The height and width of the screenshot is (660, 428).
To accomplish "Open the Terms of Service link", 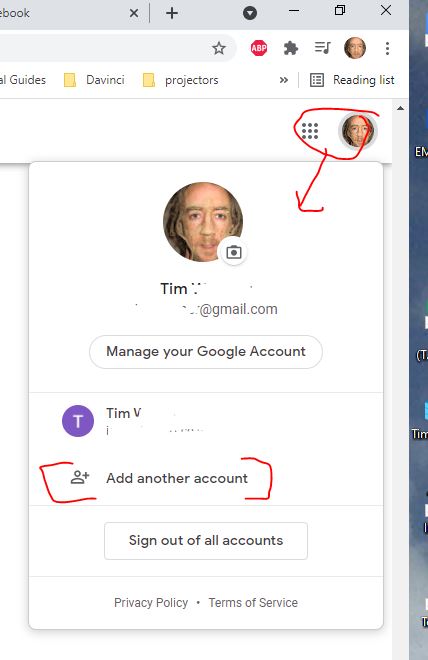I will pos(253,603).
